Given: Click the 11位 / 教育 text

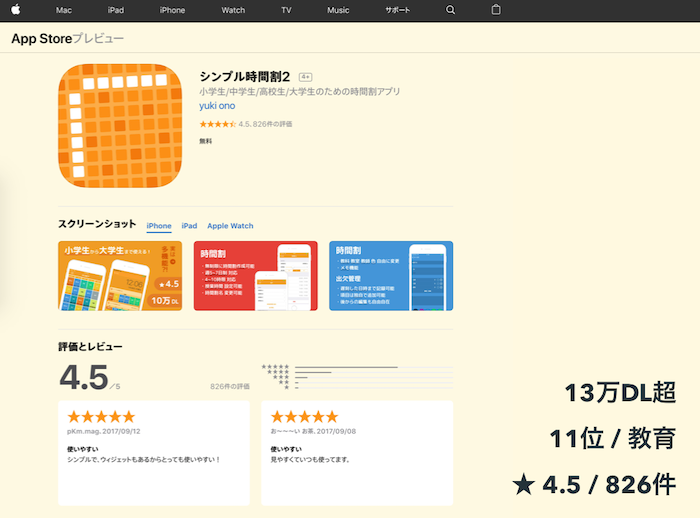Looking at the screenshot, I should (x=612, y=438).
